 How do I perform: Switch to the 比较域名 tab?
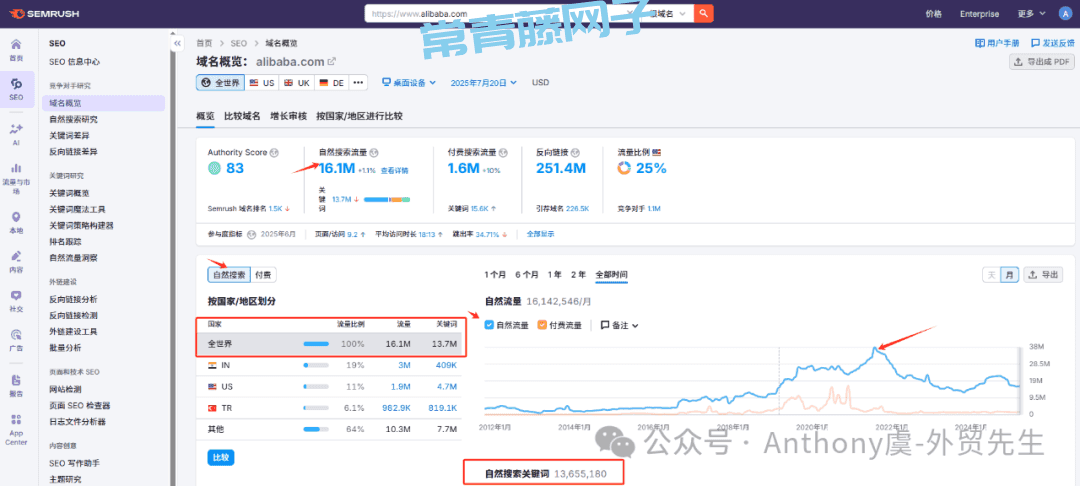(242, 116)
